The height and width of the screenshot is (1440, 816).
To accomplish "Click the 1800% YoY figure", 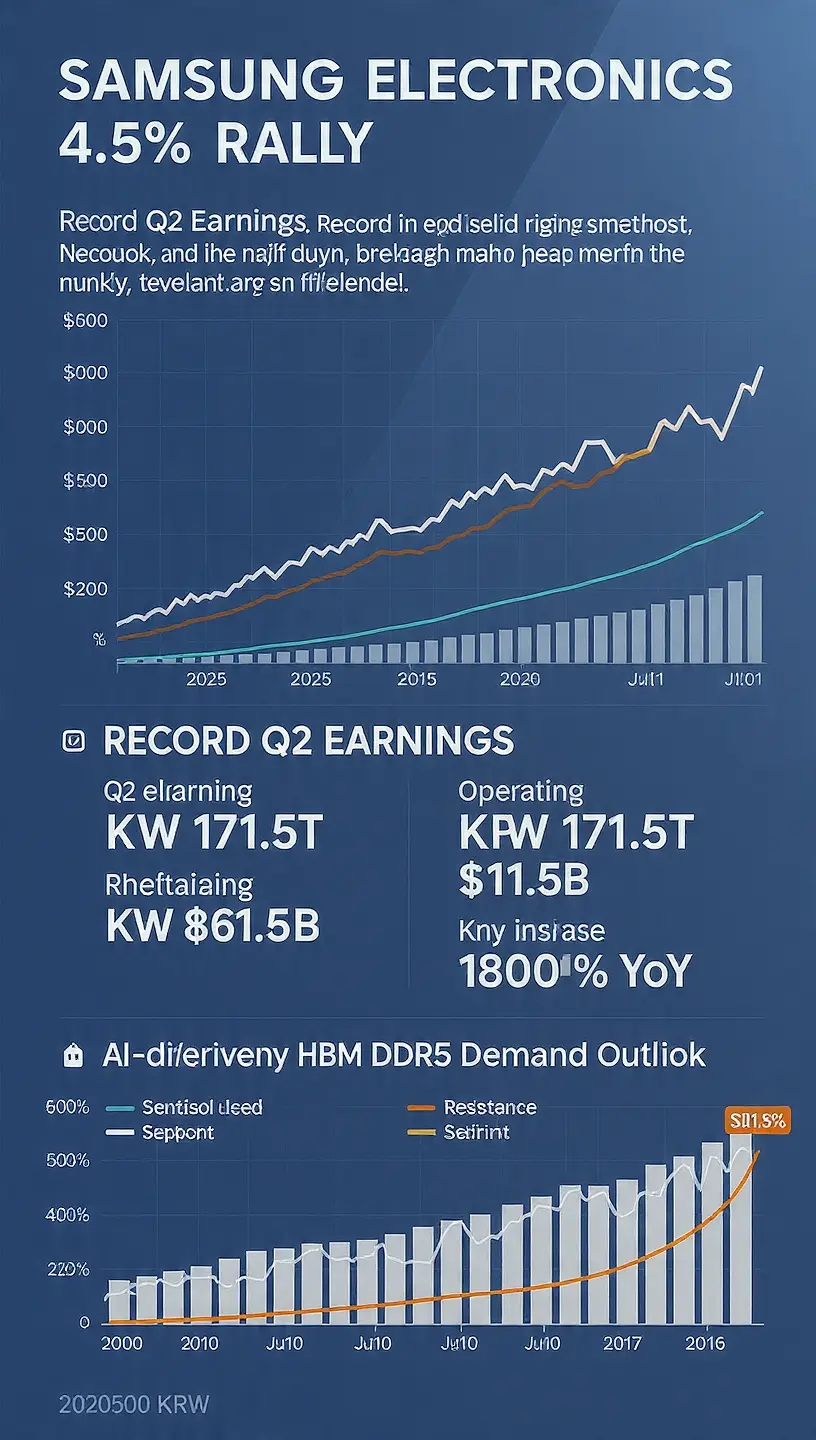I will point(574,972).
